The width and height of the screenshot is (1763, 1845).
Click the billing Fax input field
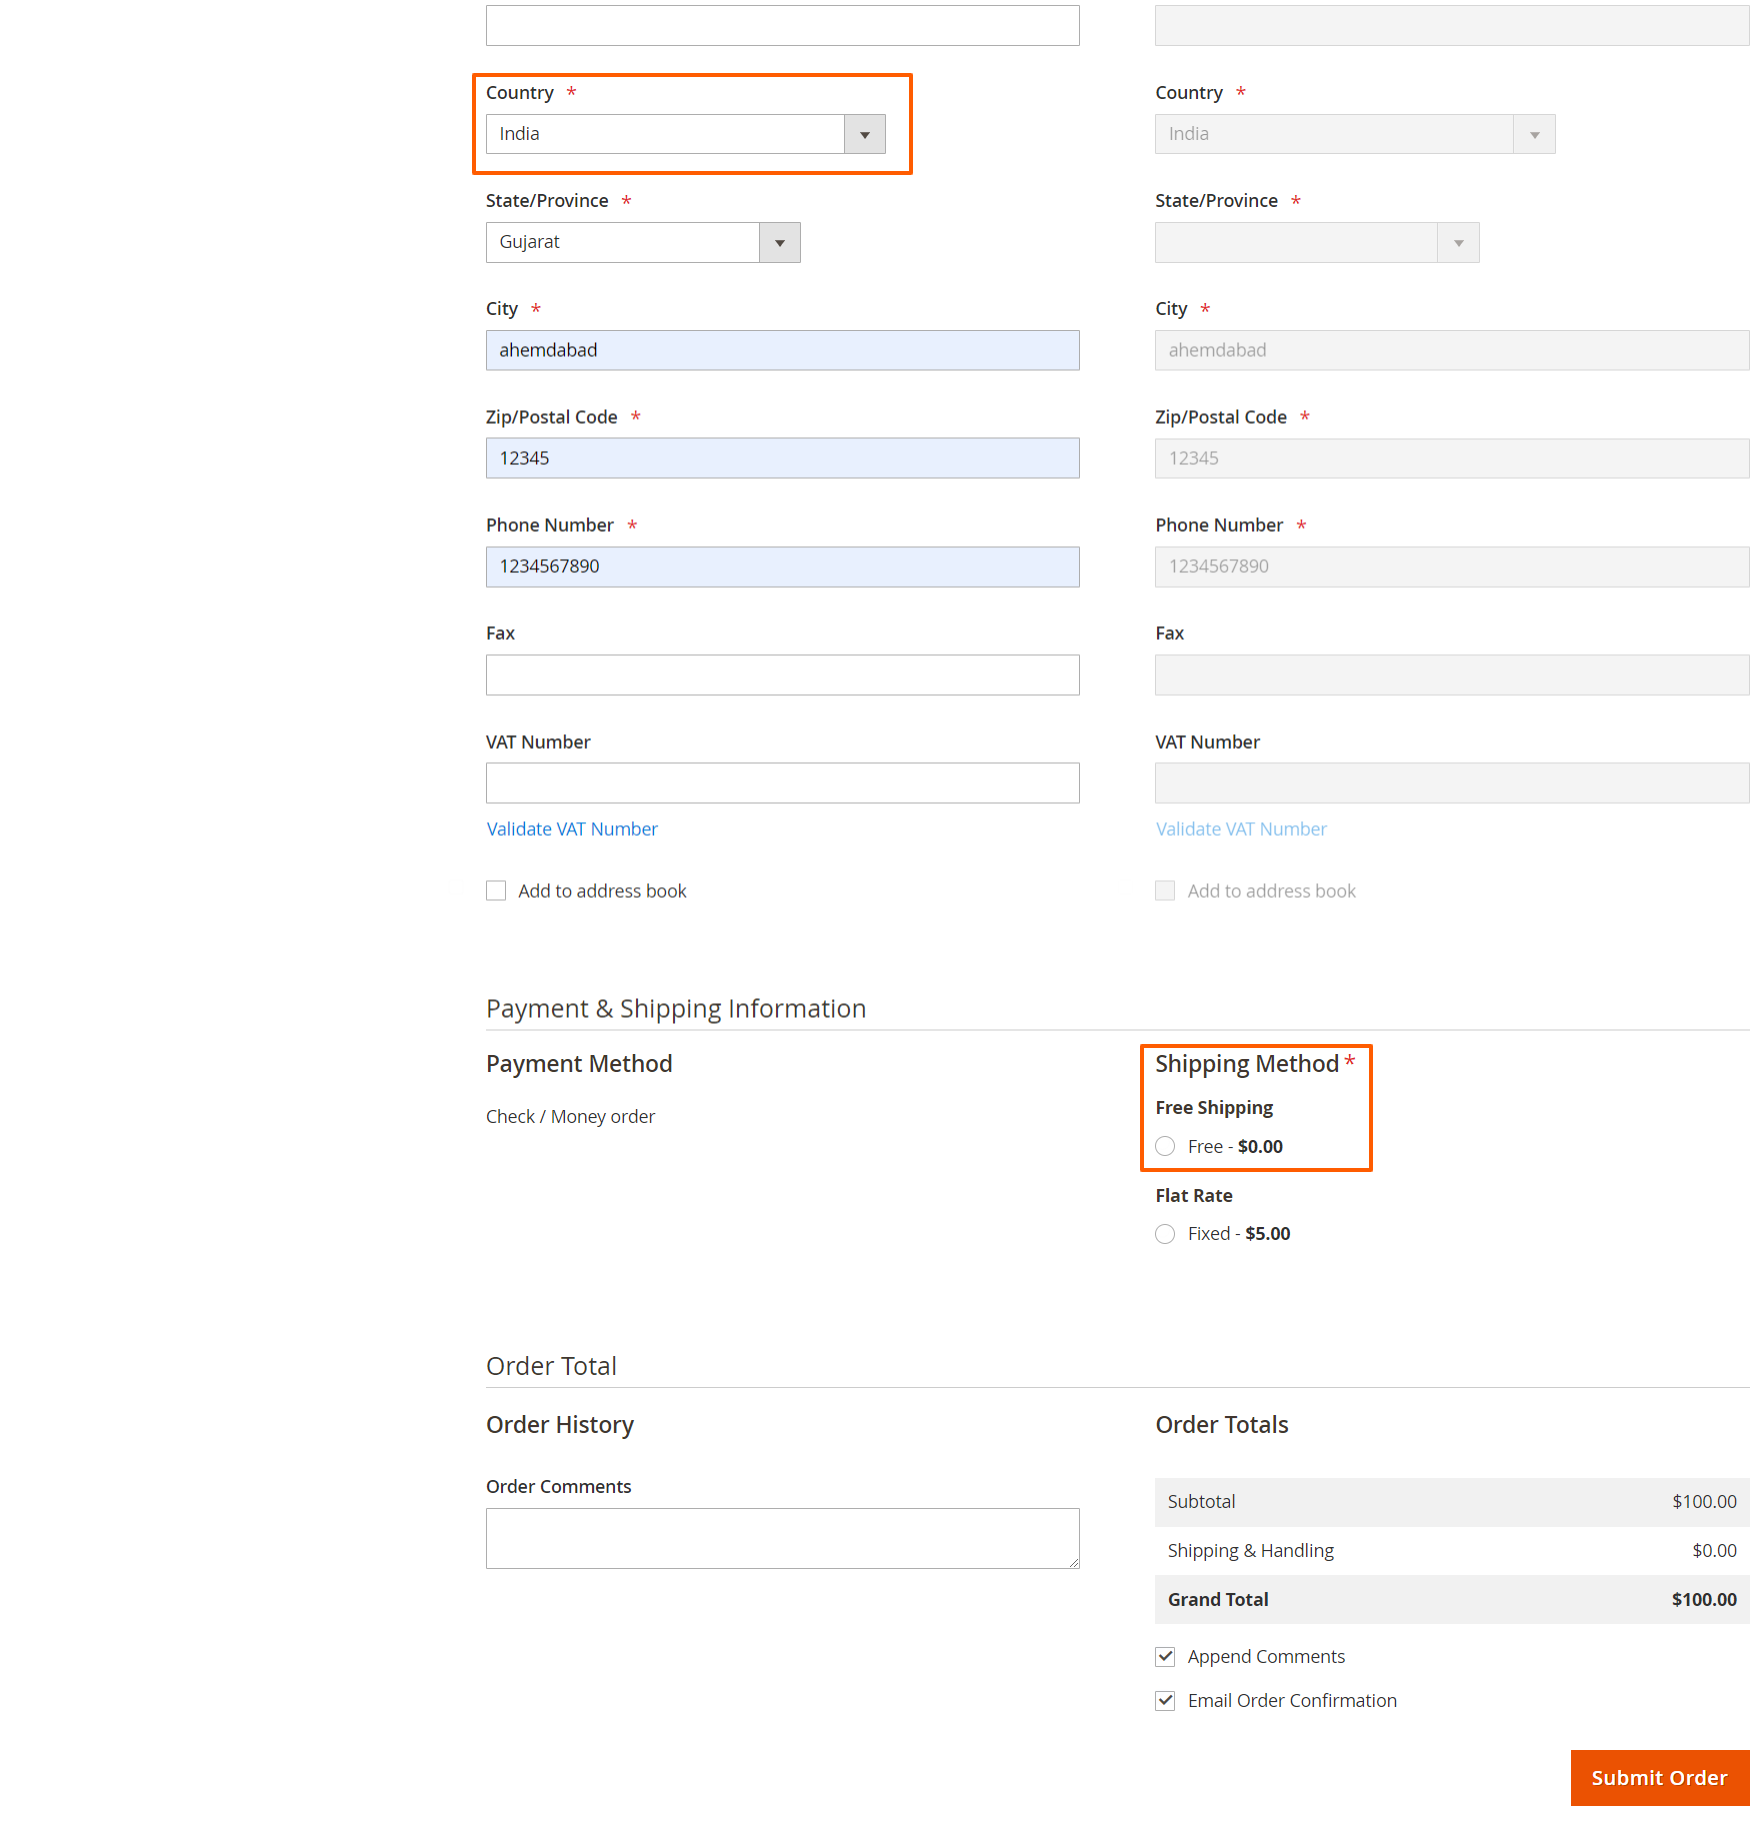[x=782, y=675]
